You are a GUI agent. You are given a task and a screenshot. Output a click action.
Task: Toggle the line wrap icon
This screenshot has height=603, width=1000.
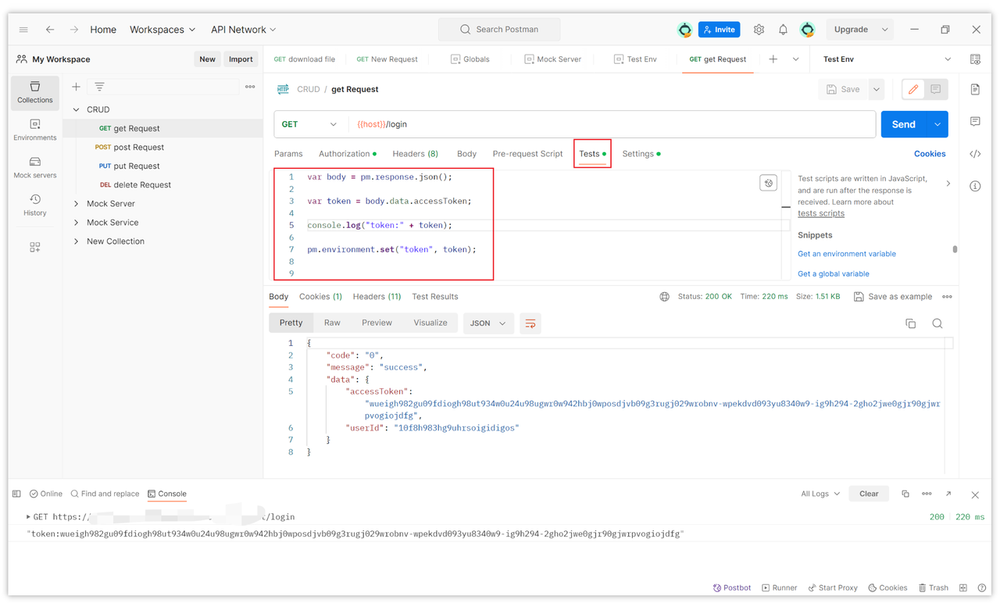coord(530,323)
